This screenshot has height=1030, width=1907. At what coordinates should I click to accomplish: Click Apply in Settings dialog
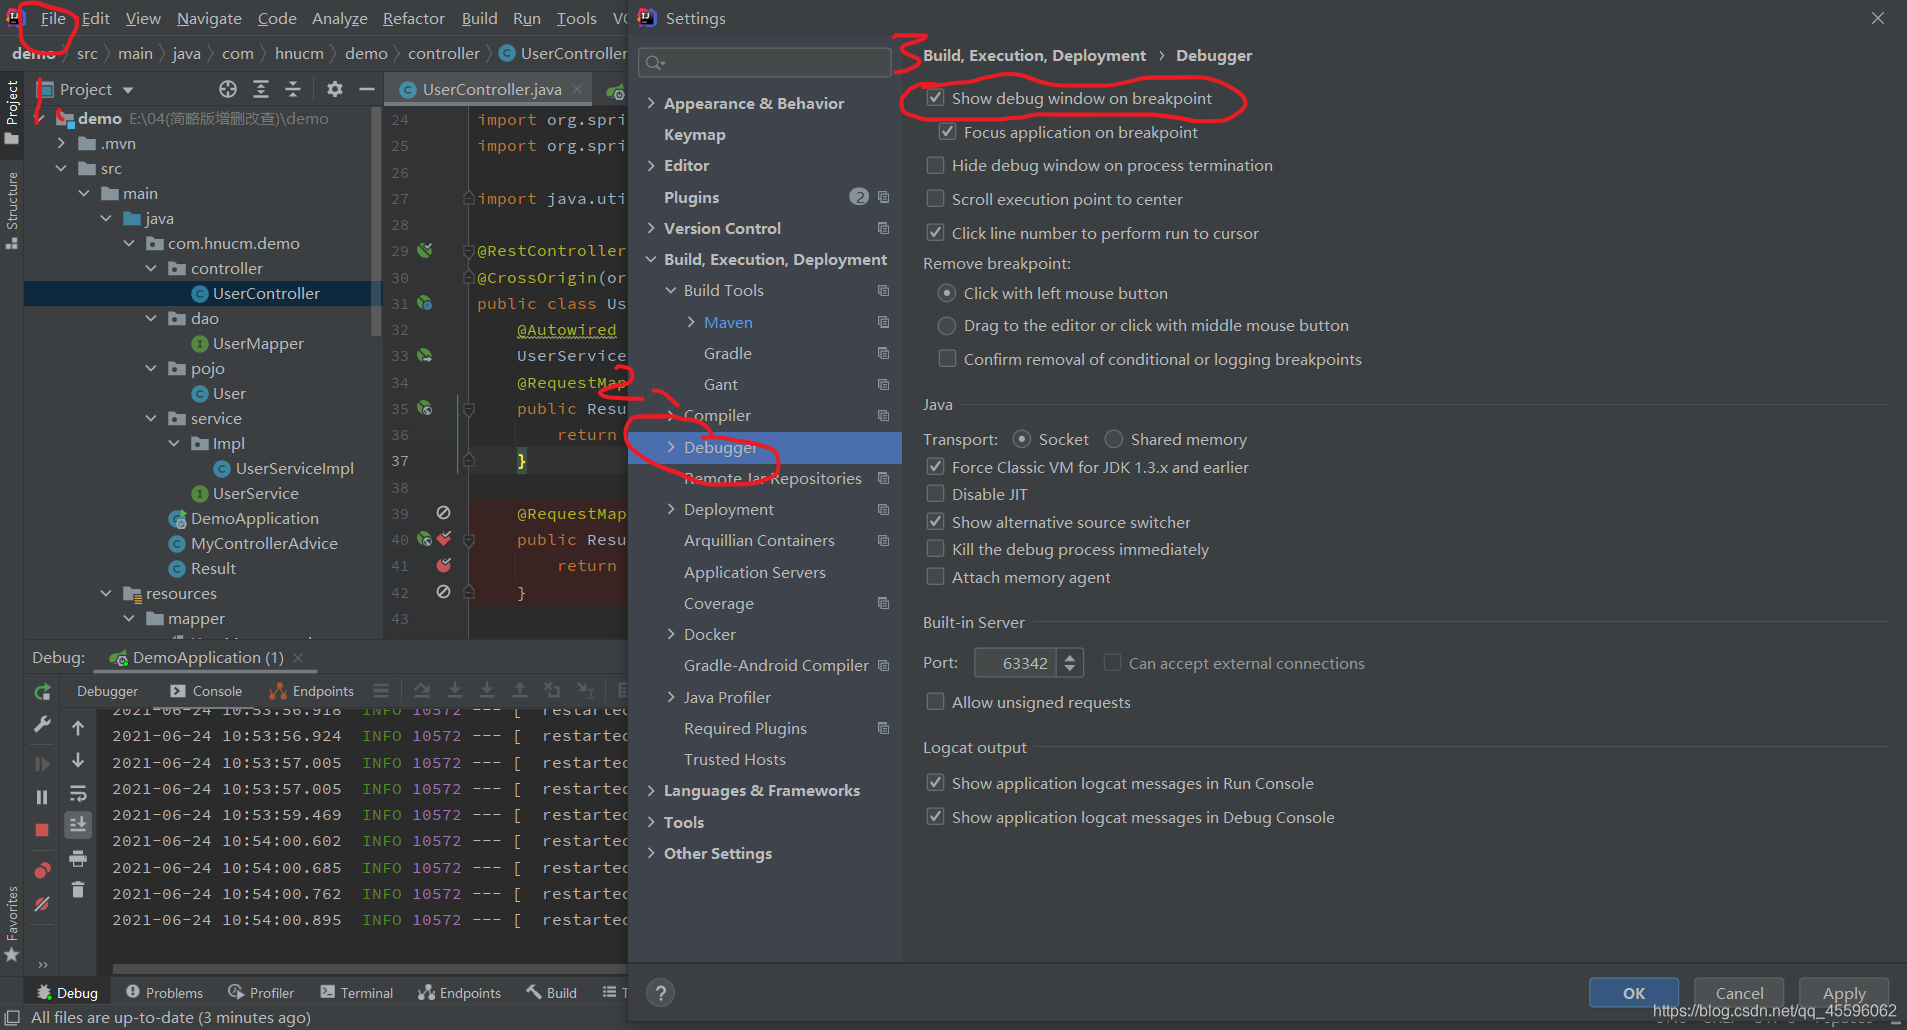(x=1844, y=993)
